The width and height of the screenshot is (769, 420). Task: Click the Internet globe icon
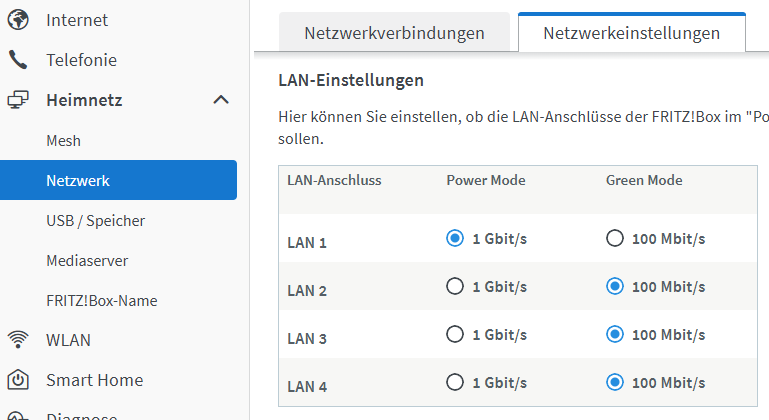click(x=18, y=20)
